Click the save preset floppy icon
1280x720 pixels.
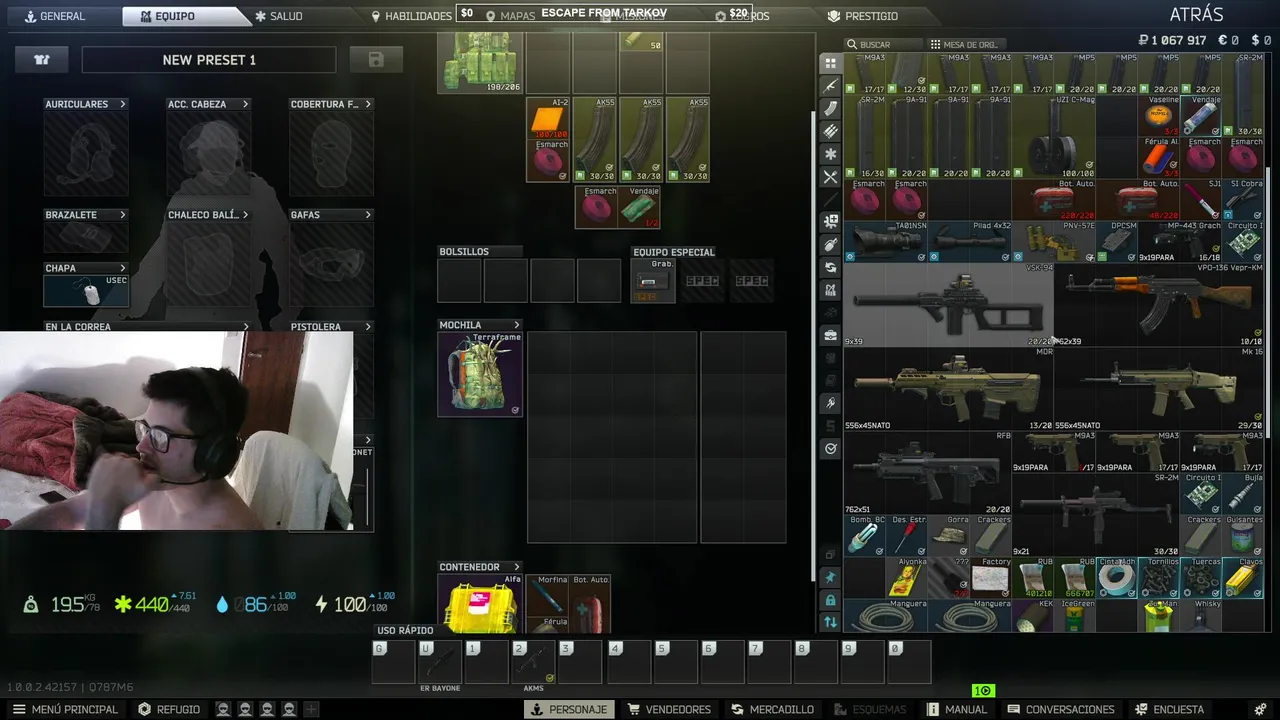coord(376,60)
